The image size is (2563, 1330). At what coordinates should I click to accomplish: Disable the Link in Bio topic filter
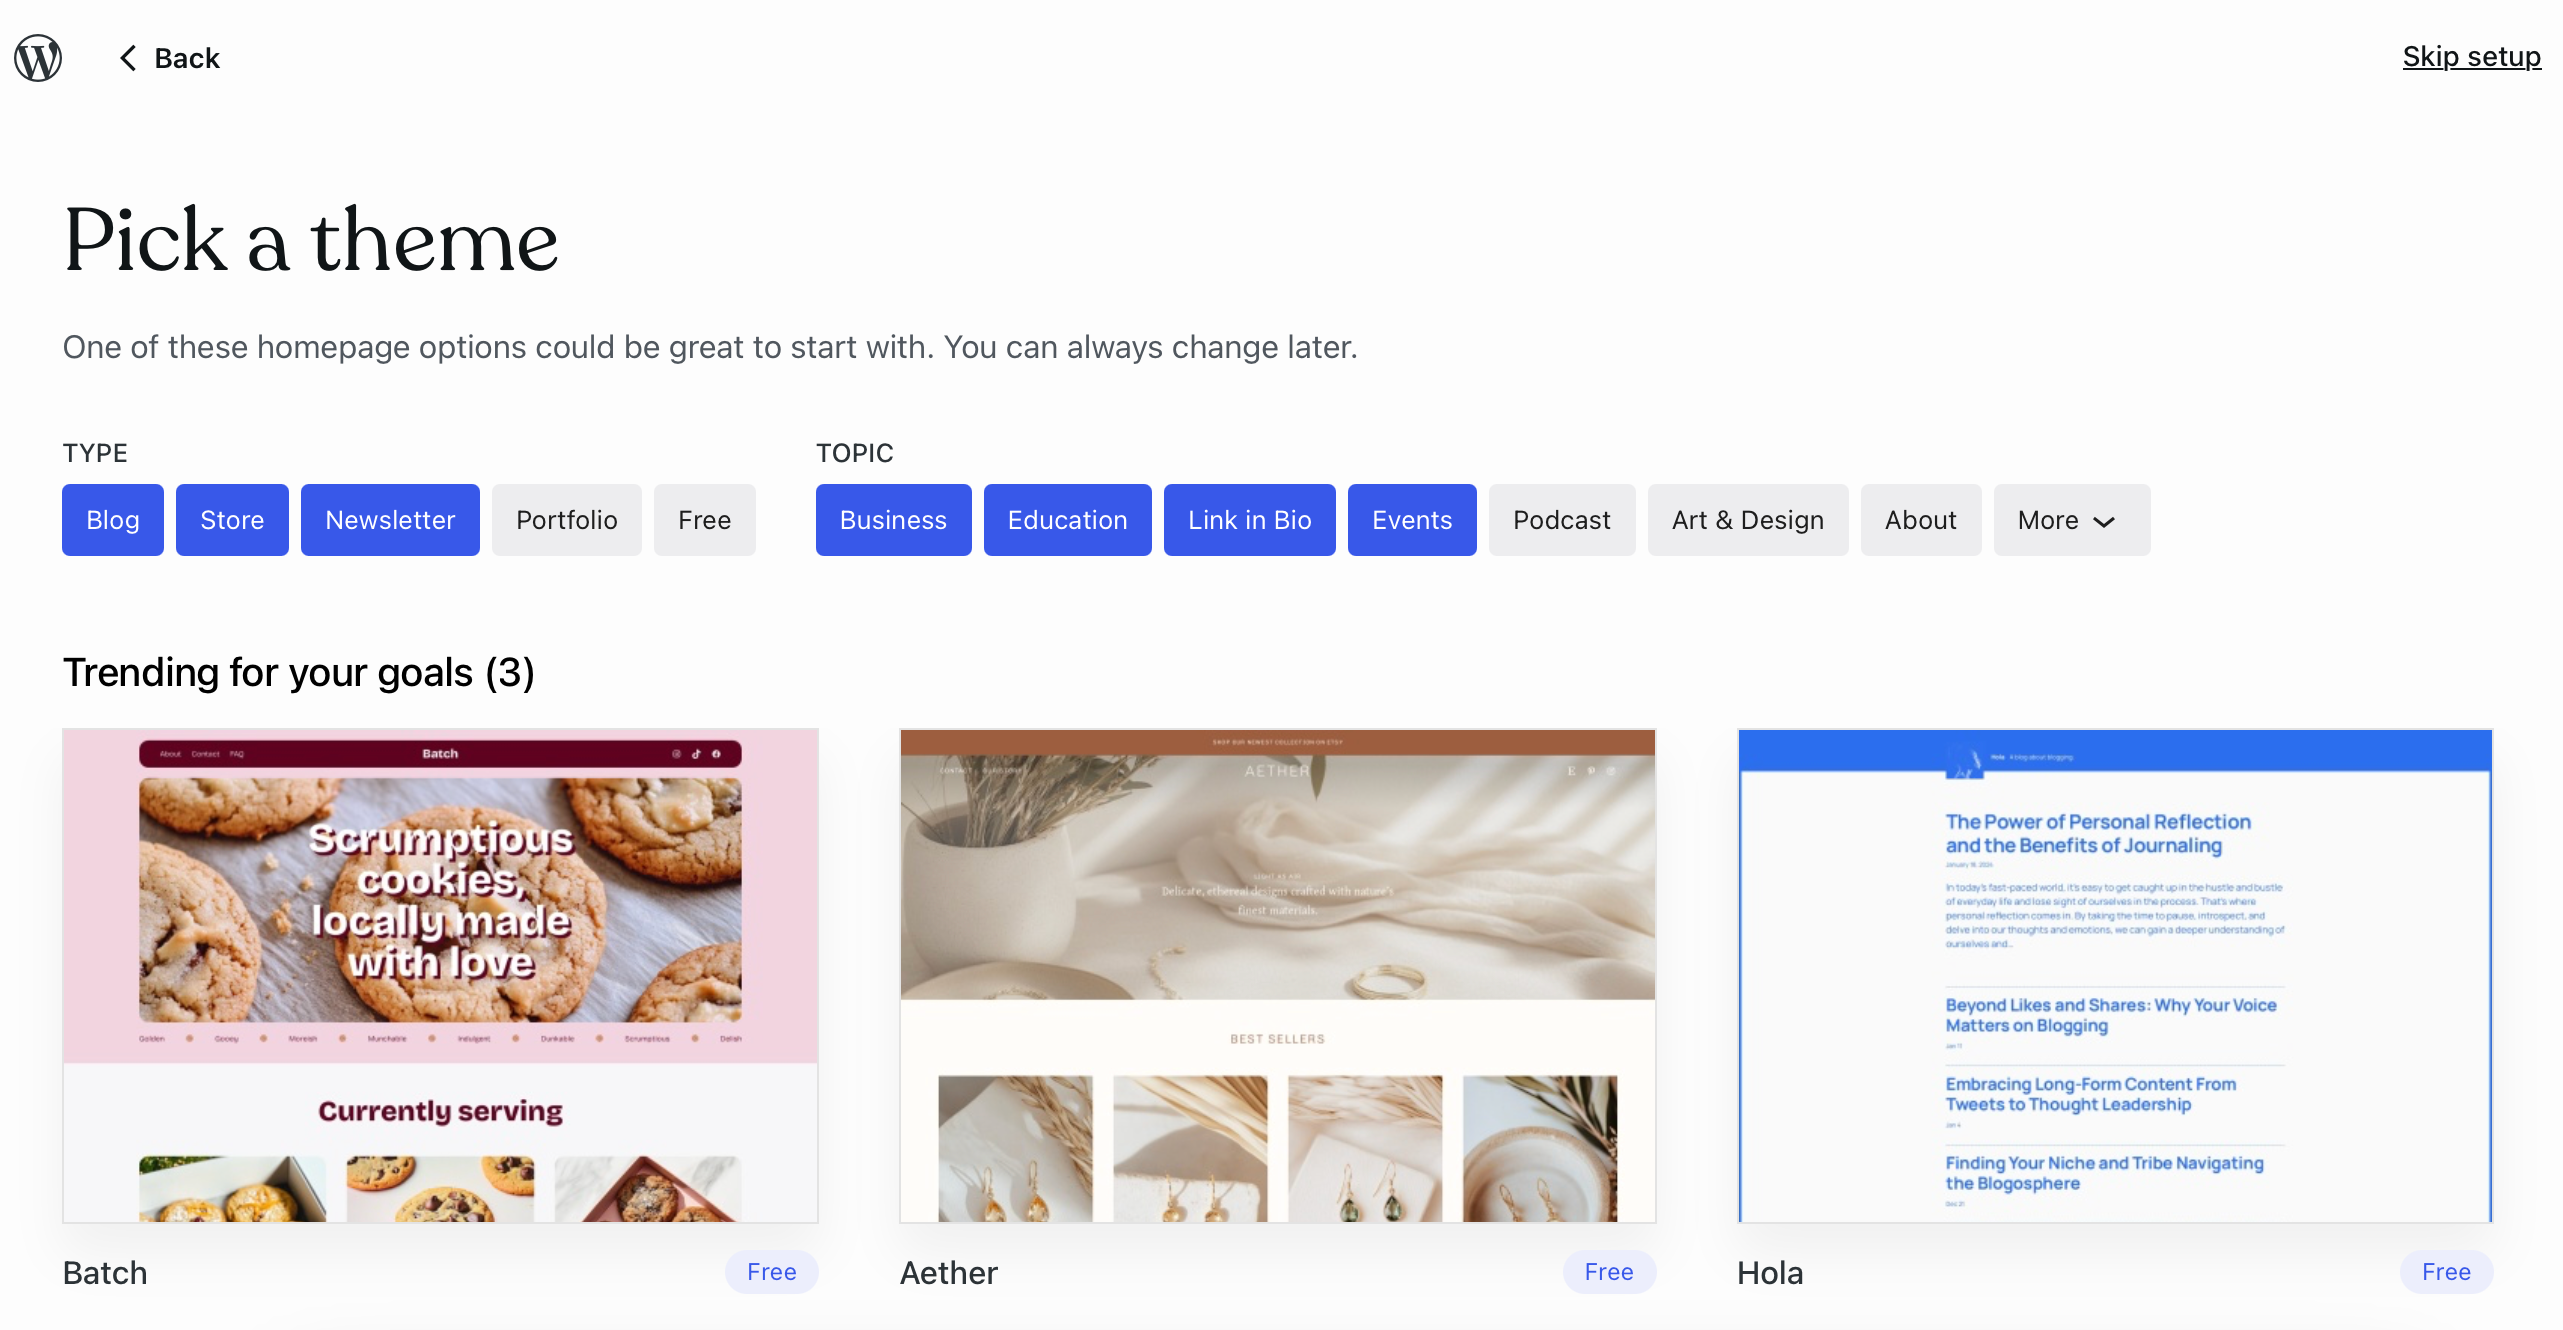[x=1249, y=520]
